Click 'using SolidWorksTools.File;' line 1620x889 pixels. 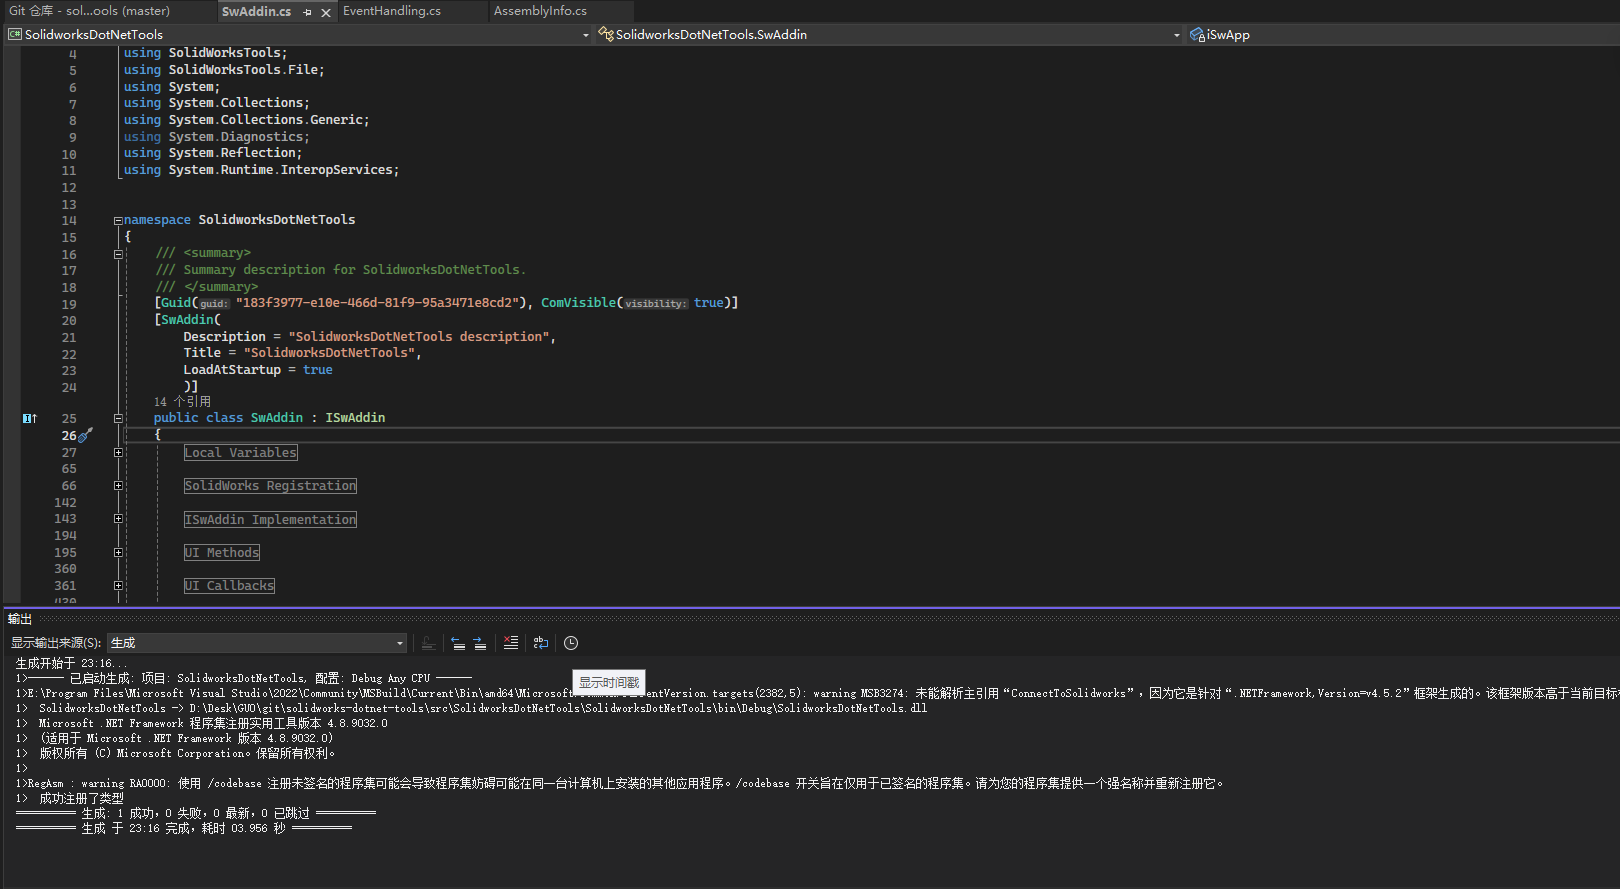[224, 70]
